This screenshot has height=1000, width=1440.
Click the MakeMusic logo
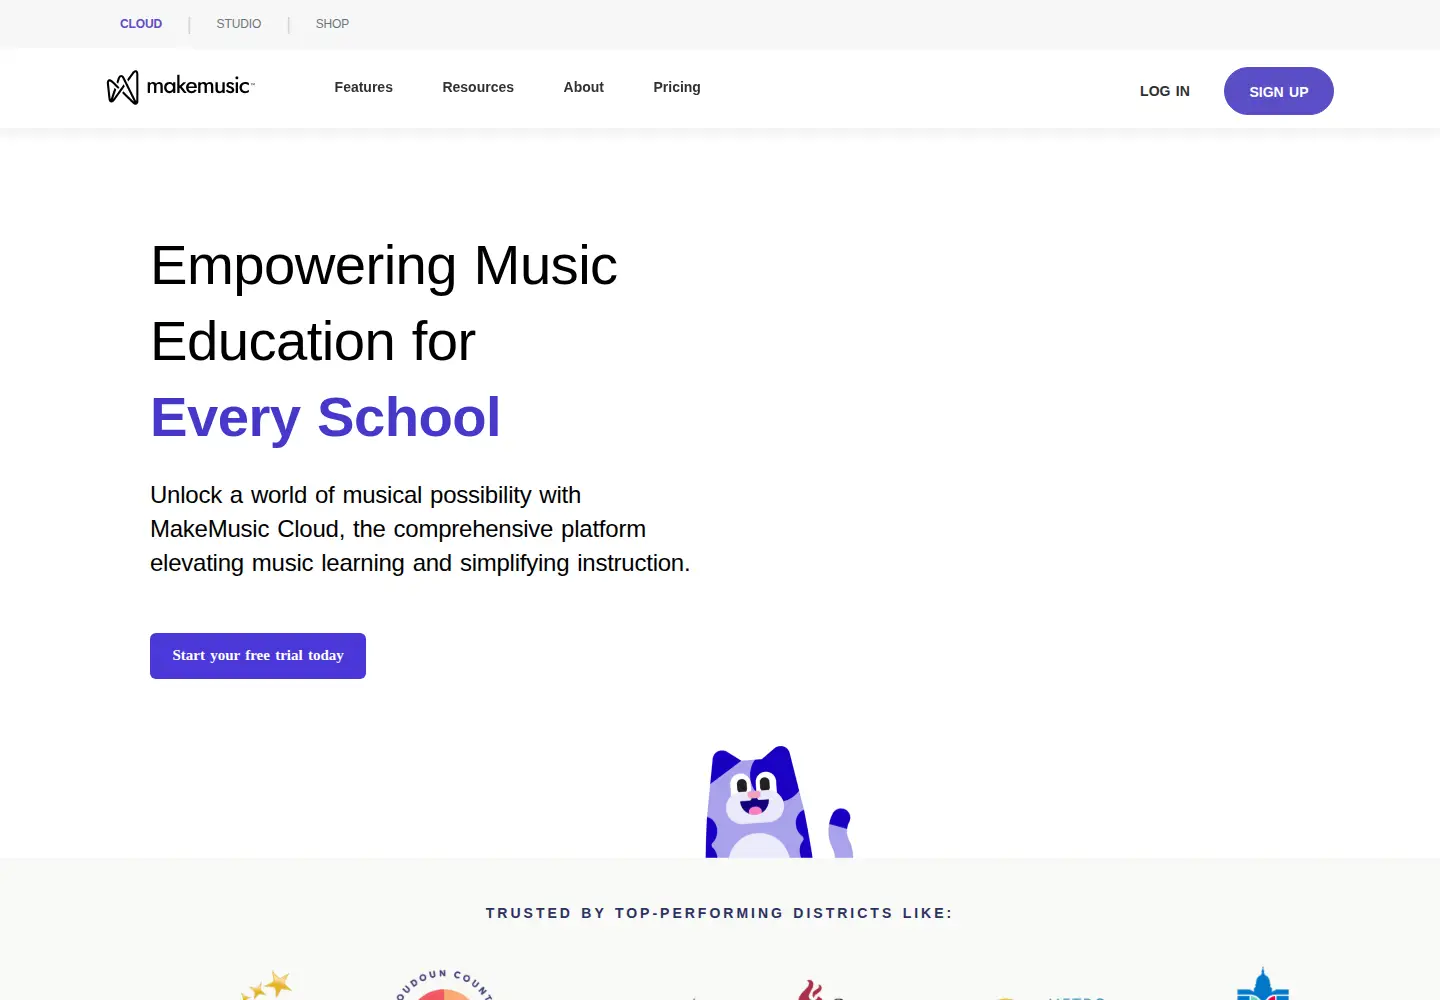point(181,87)
